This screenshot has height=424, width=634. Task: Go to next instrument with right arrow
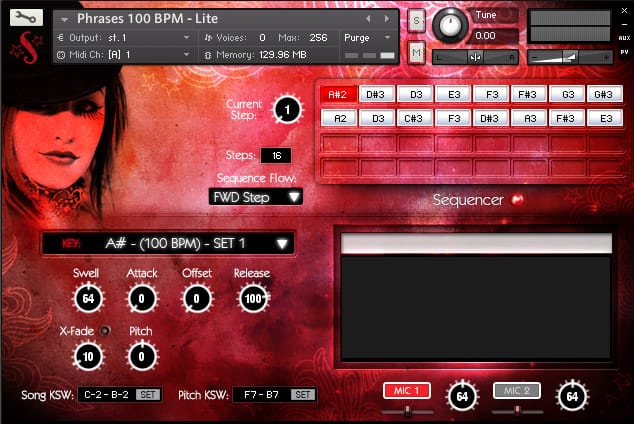387,19
